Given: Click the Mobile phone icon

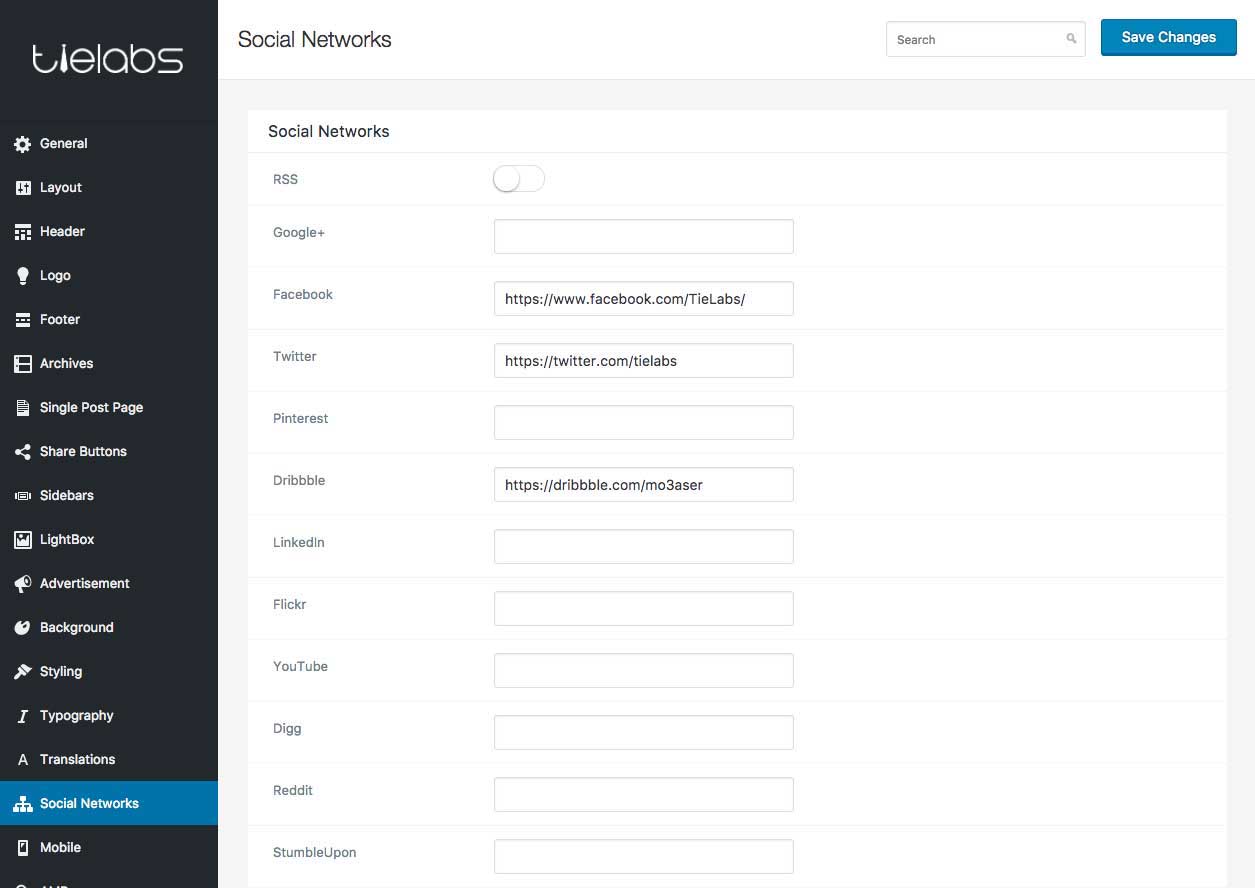Looking at the screenshot, I should coord(22,848).
